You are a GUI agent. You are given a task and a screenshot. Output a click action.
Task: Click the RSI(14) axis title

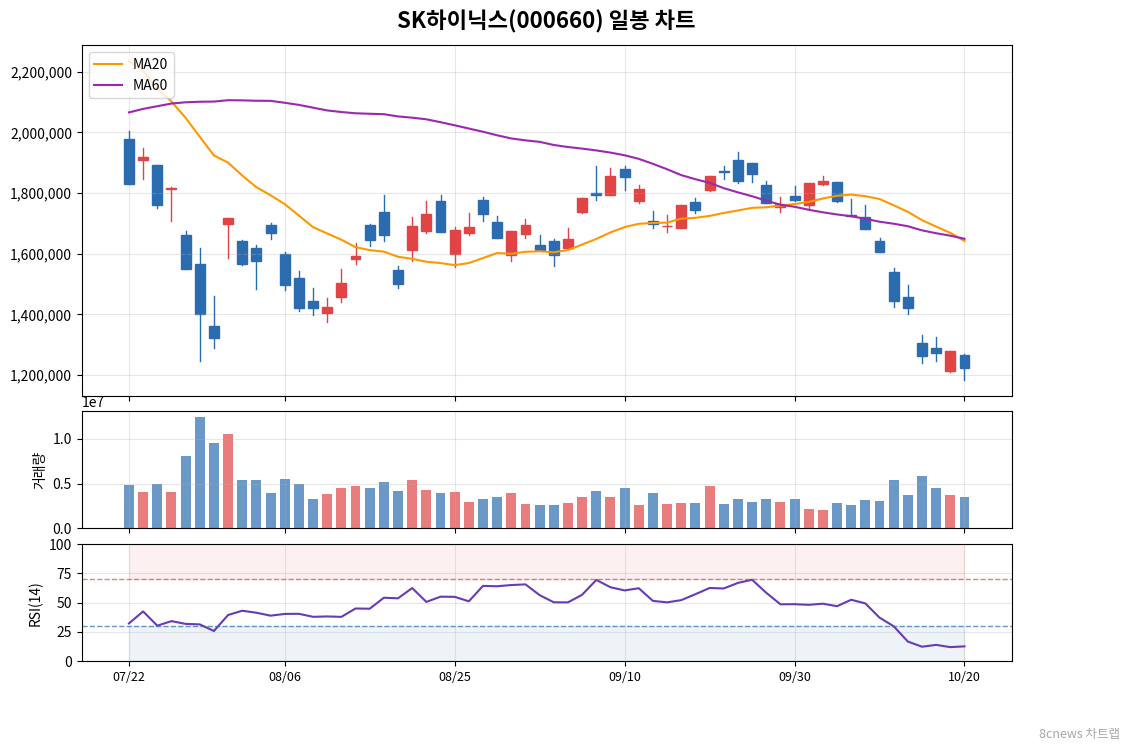tap(35, 605)
